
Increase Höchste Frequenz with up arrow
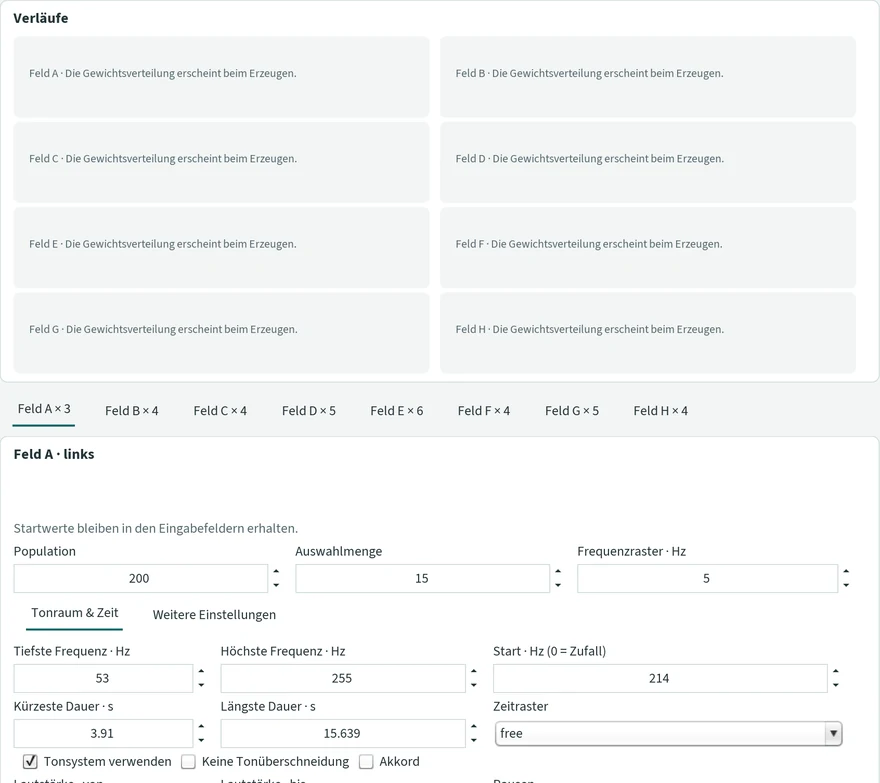(474, 671)
